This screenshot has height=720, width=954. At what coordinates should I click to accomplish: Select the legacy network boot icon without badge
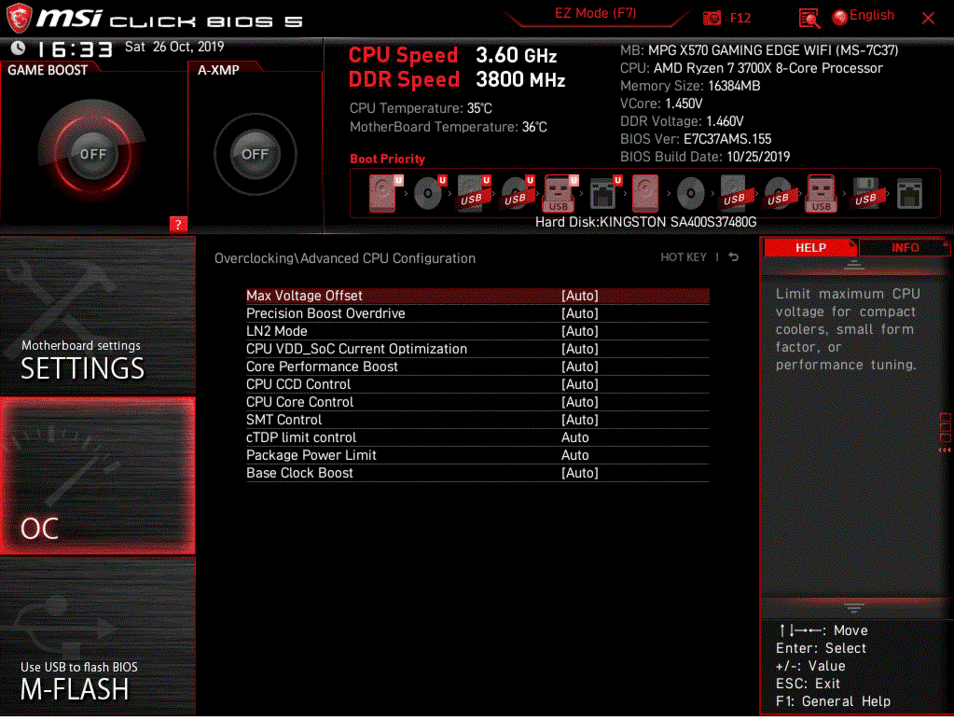pos(910,193)
